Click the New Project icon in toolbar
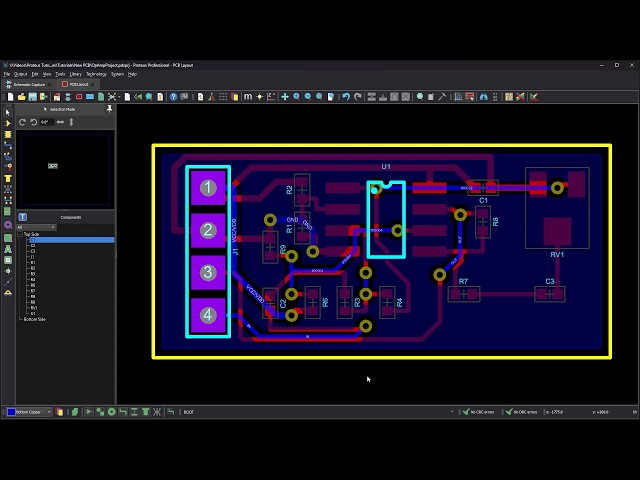 [x=10, y=97]
